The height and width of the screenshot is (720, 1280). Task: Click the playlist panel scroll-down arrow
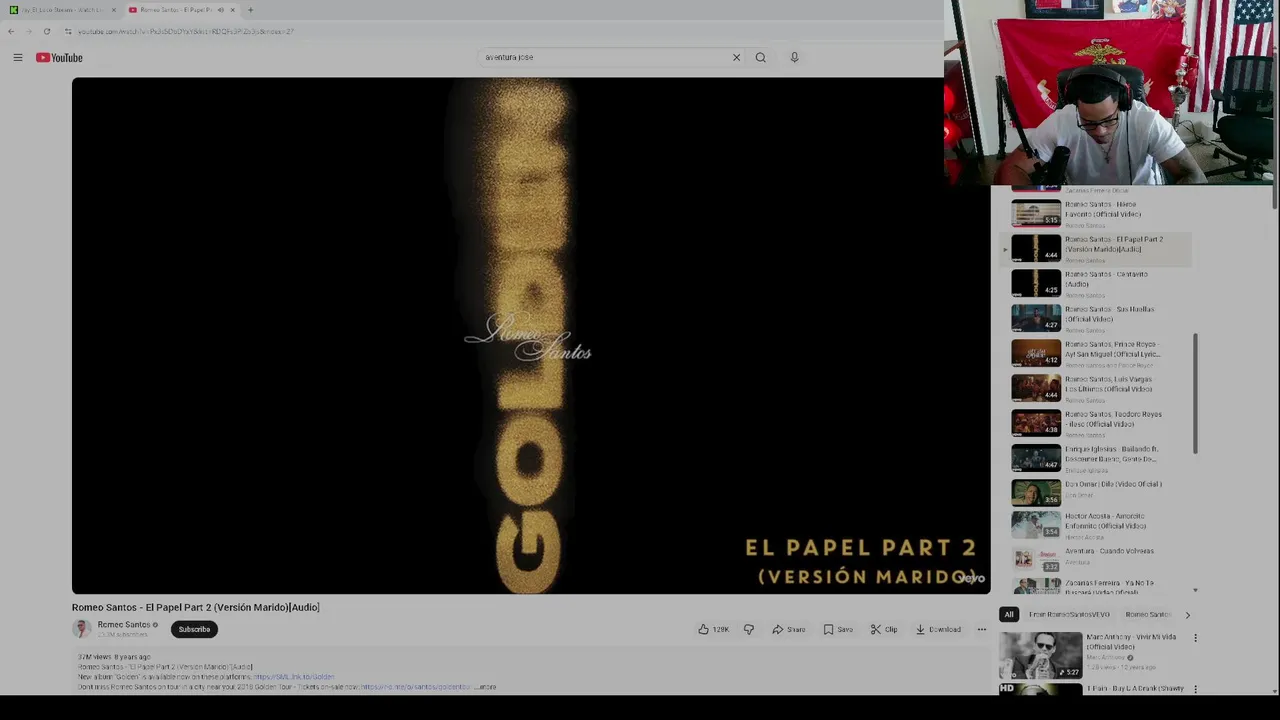tap(1195, 591)
